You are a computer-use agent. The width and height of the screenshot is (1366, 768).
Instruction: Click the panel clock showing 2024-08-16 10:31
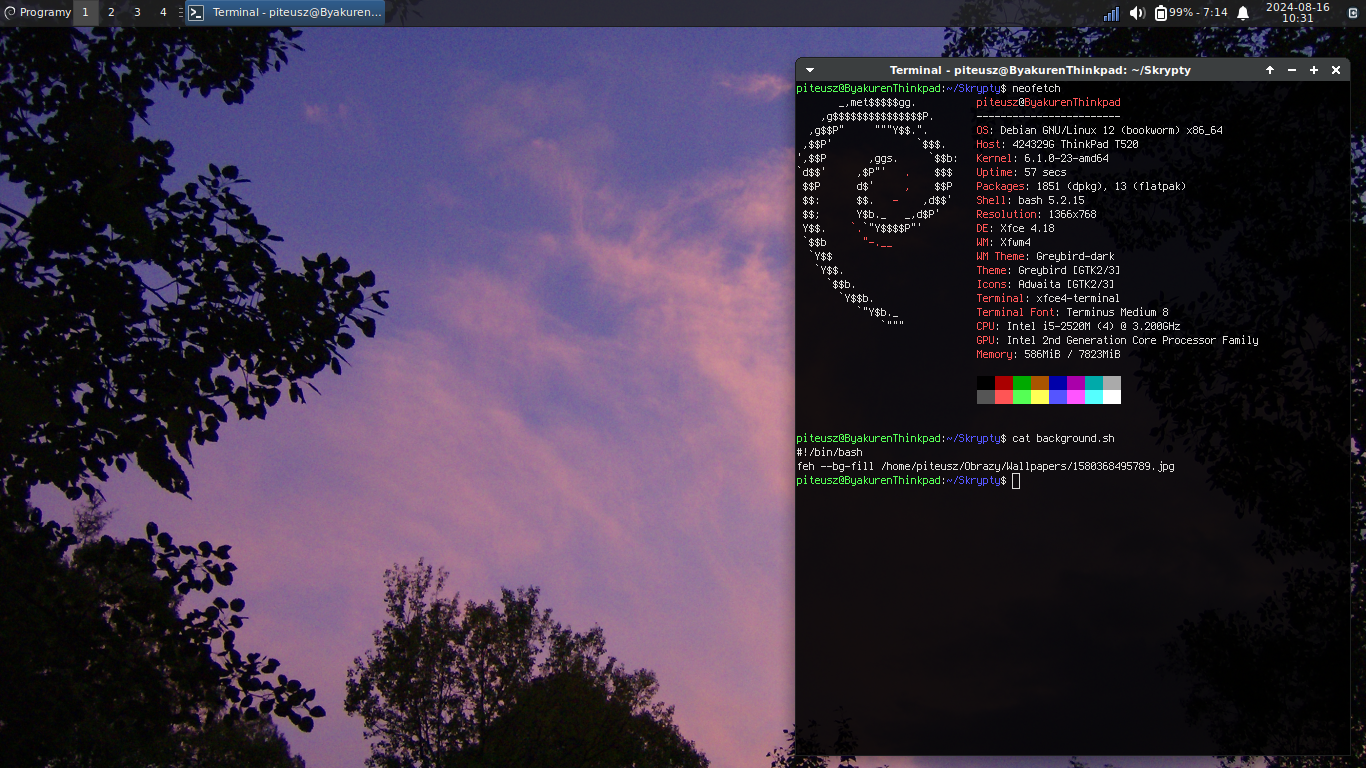click(1297, 13)
